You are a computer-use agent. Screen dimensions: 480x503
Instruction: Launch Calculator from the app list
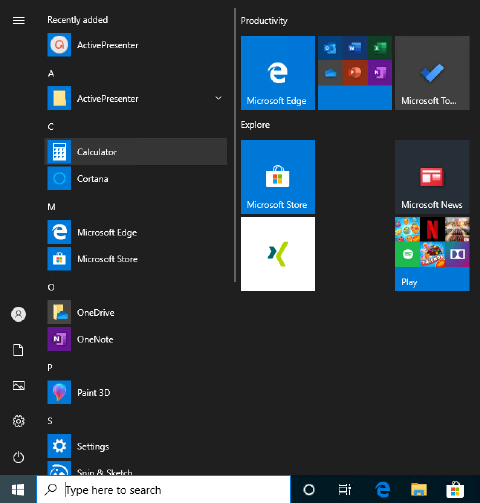pos(136,152)
